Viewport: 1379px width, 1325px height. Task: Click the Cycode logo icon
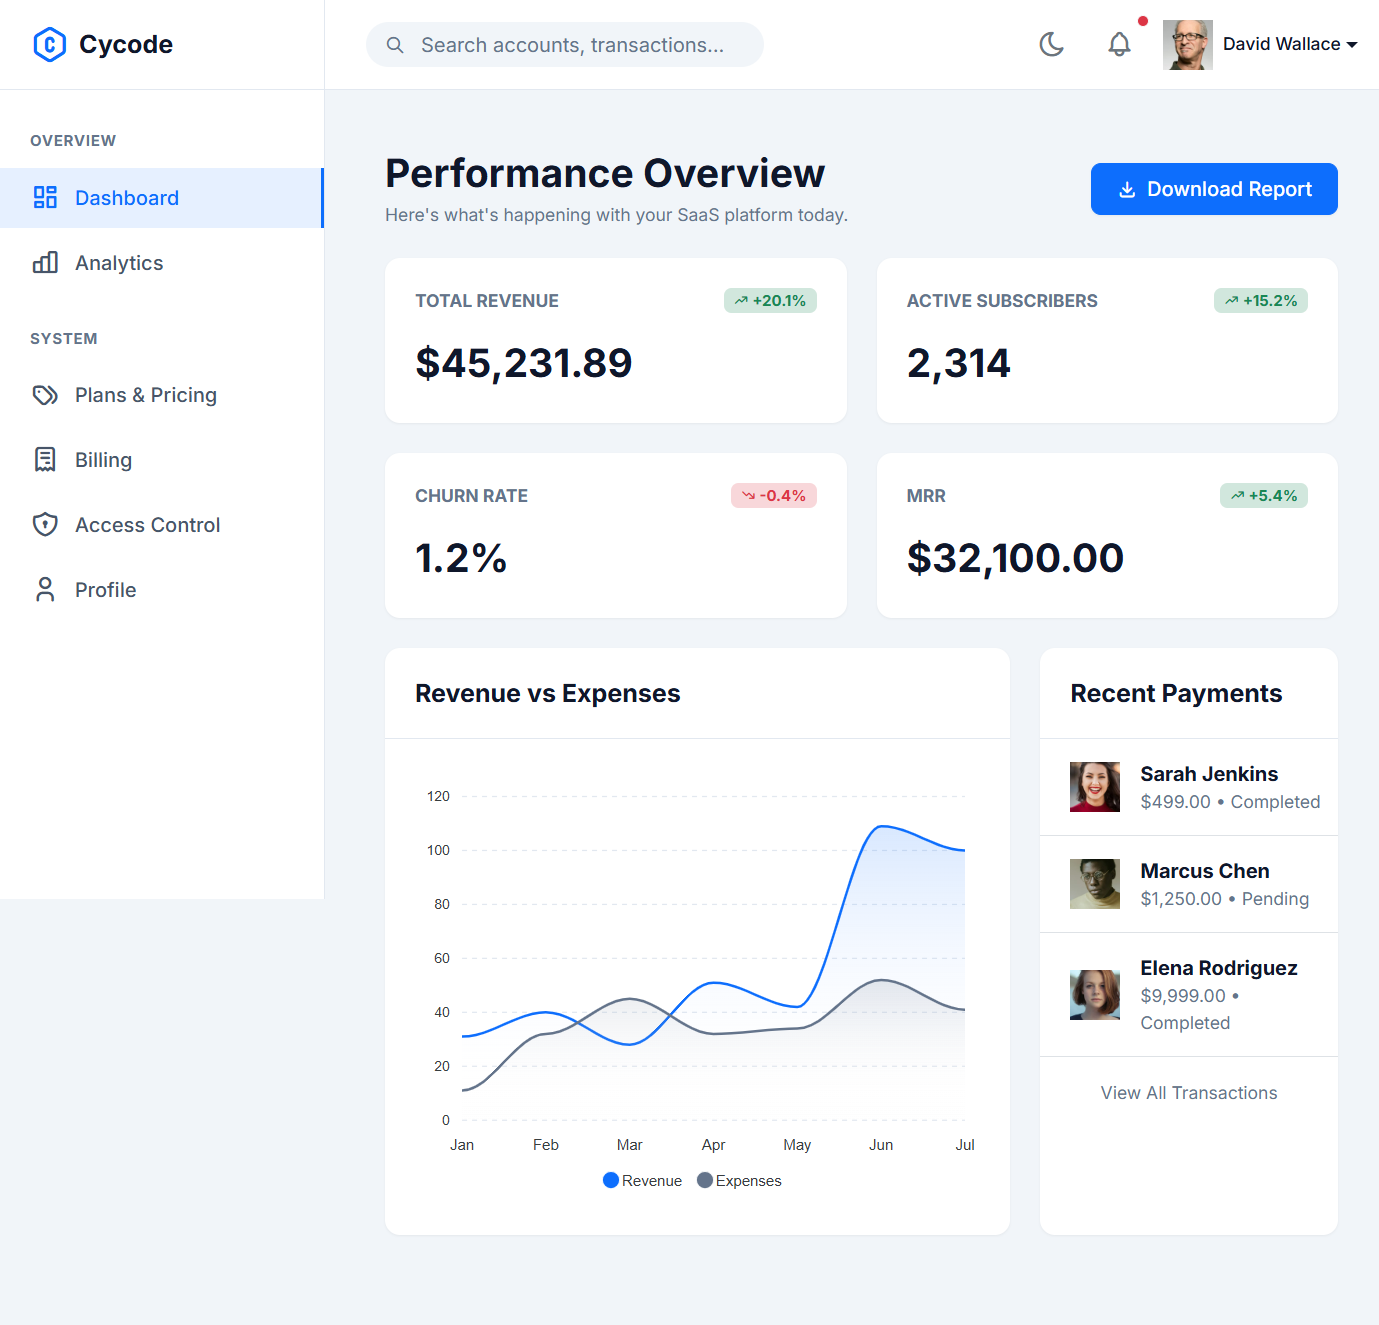click(x=49, y=44)
